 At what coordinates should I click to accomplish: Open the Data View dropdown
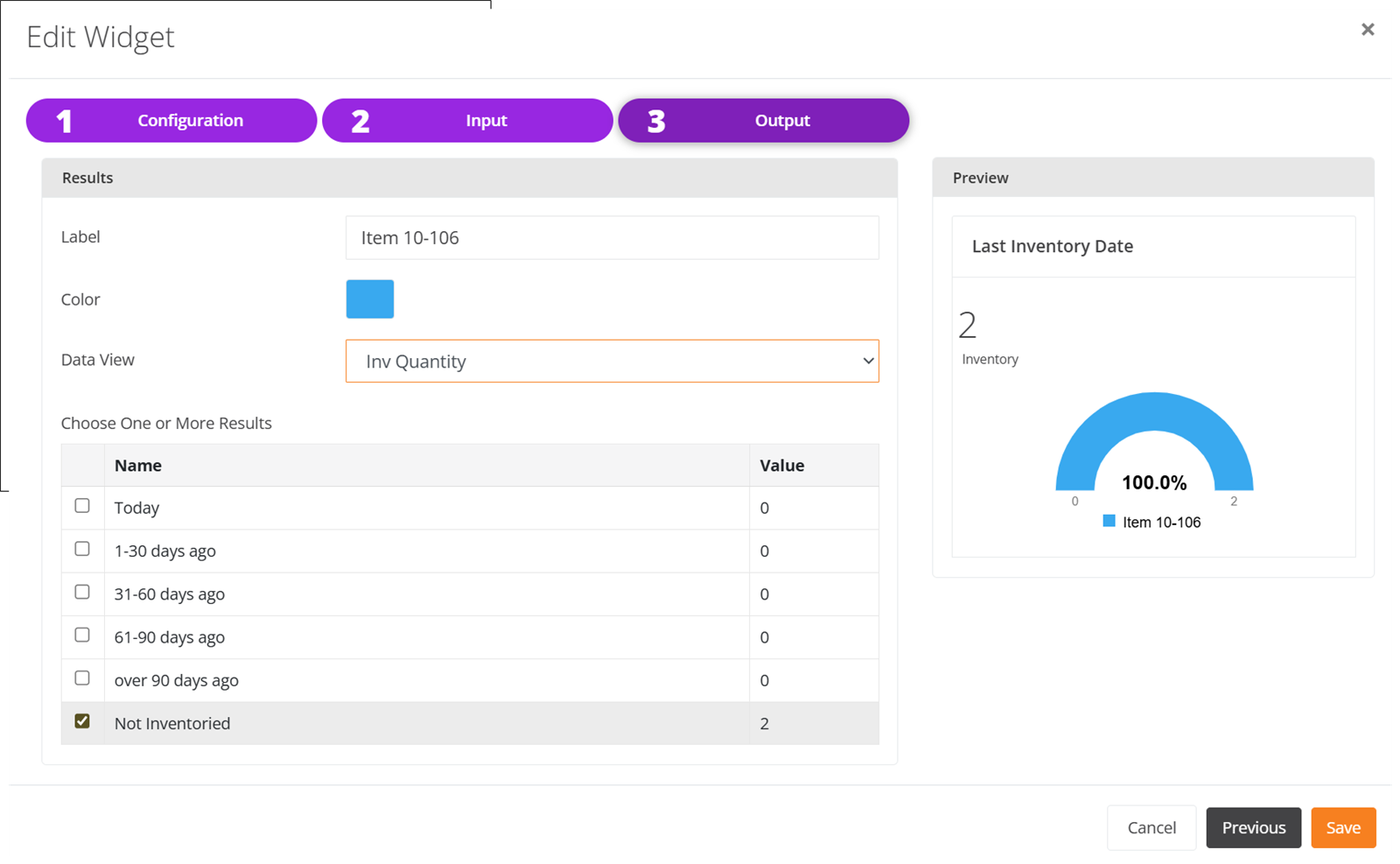click(x=612, y=361)
